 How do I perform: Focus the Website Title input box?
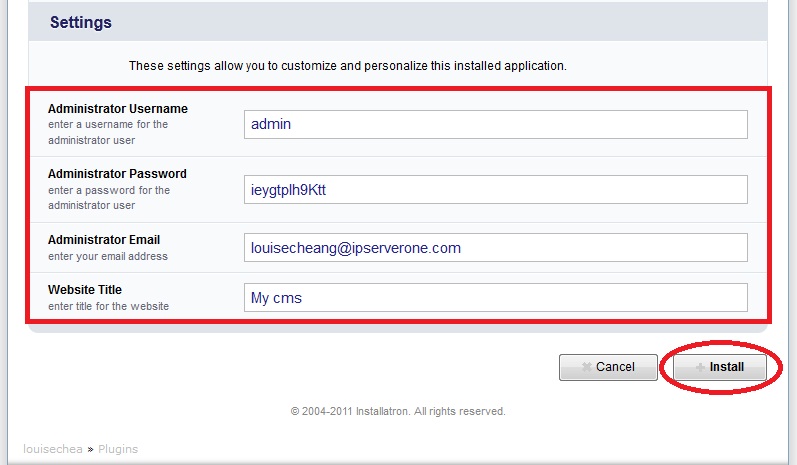[x=496, y=297]
